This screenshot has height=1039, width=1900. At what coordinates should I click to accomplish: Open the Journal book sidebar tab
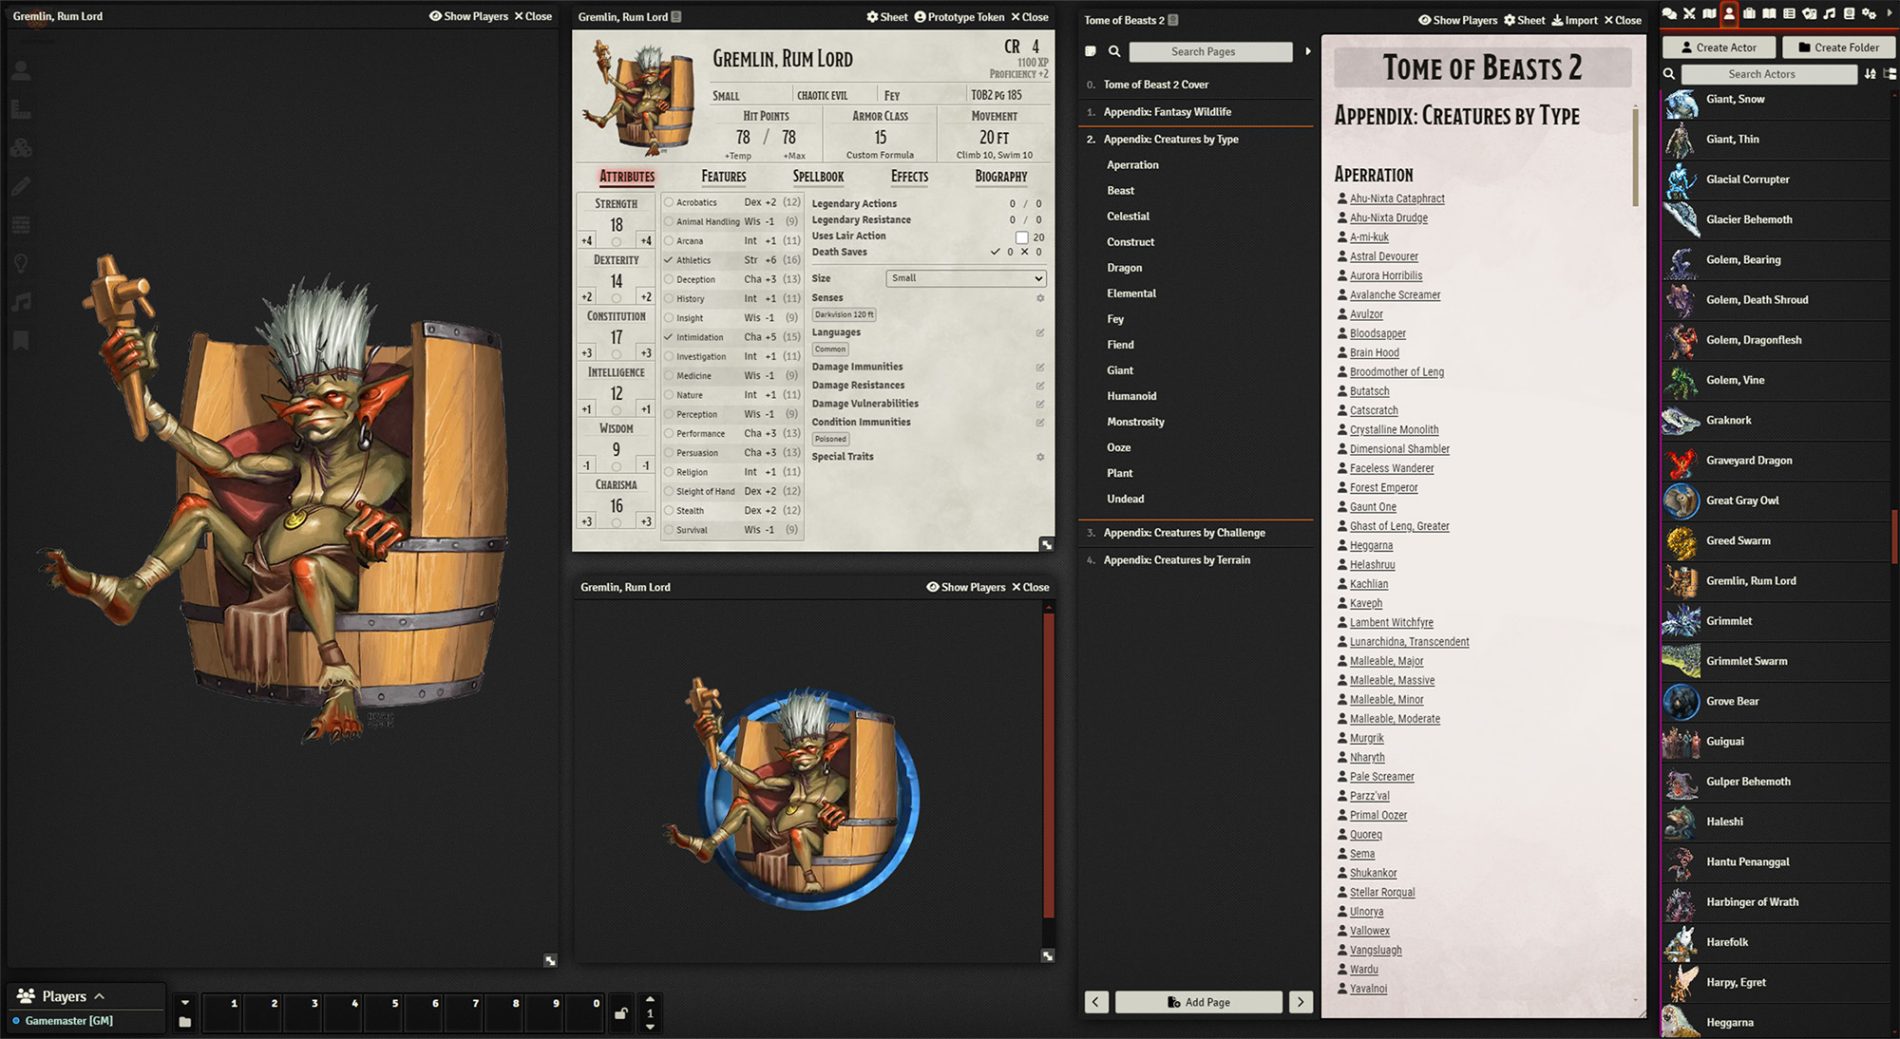coord(1769,14)
